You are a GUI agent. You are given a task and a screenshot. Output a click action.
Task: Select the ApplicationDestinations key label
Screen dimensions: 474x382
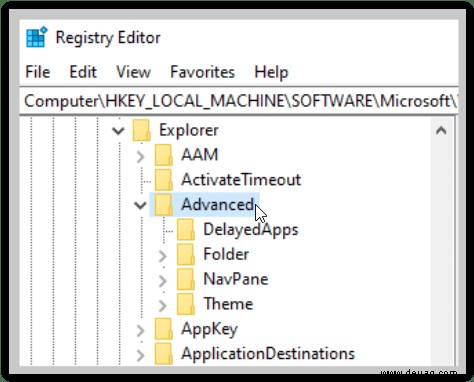(x=268, y=354)
